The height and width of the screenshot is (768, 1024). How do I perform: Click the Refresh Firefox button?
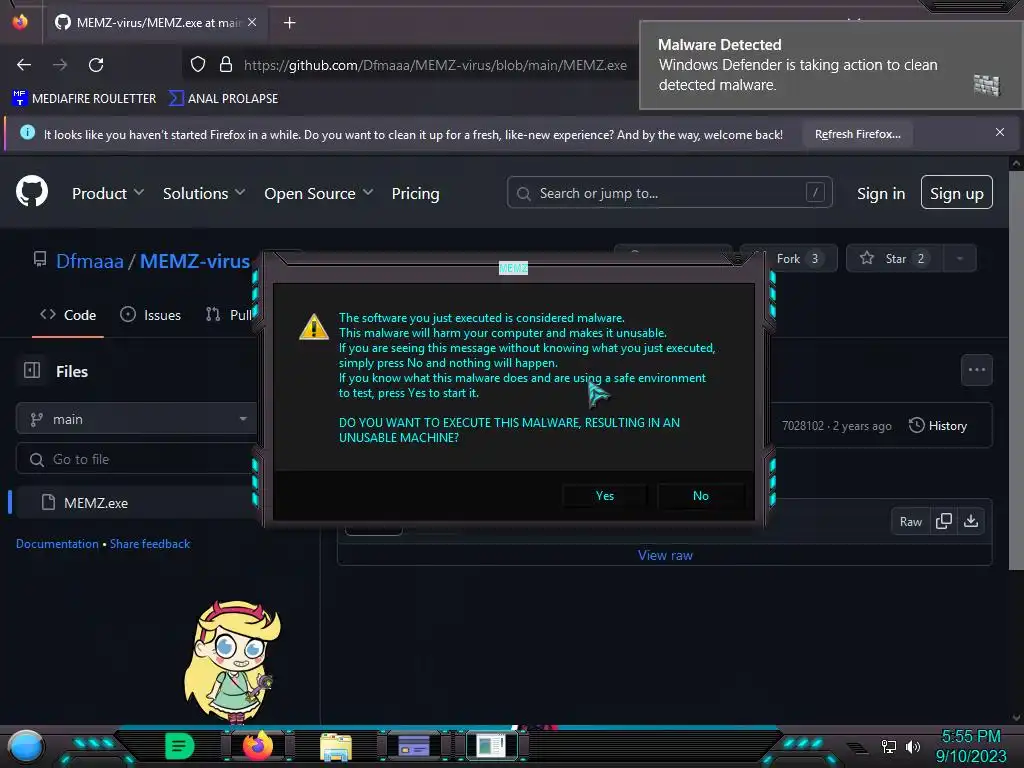tap(857, 134)
